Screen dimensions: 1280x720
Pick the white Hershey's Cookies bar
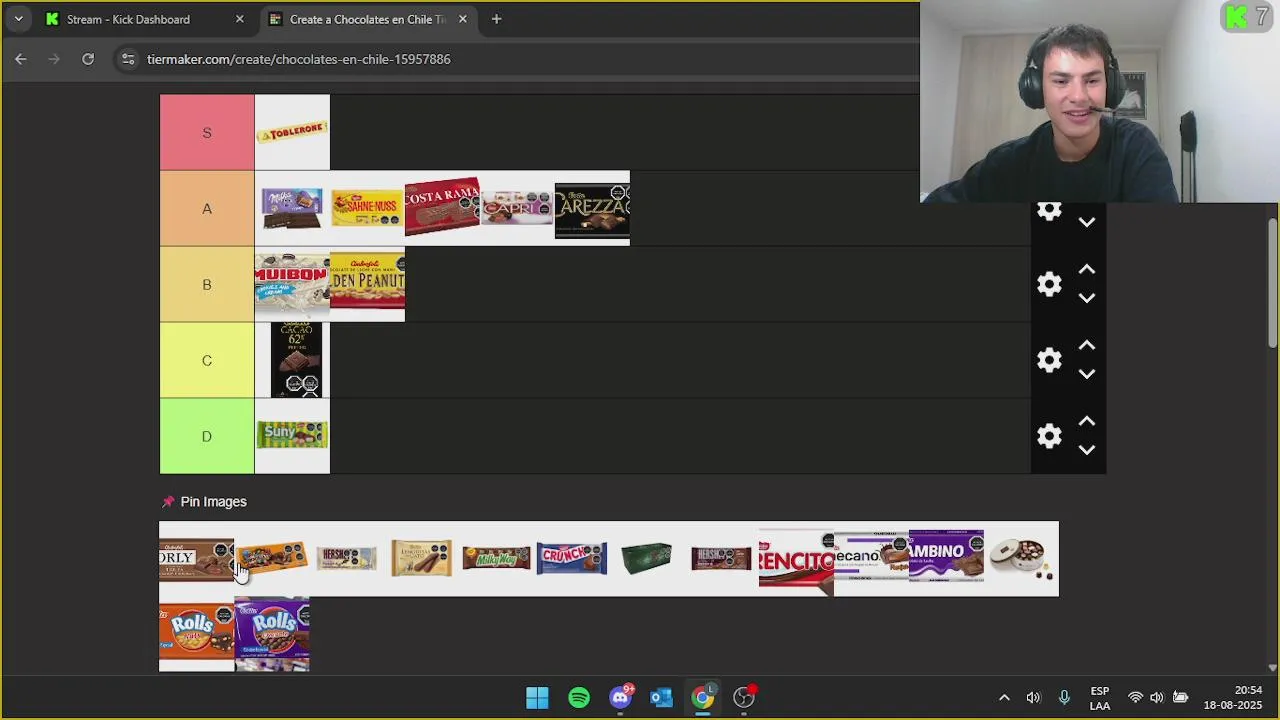[346, 559]
